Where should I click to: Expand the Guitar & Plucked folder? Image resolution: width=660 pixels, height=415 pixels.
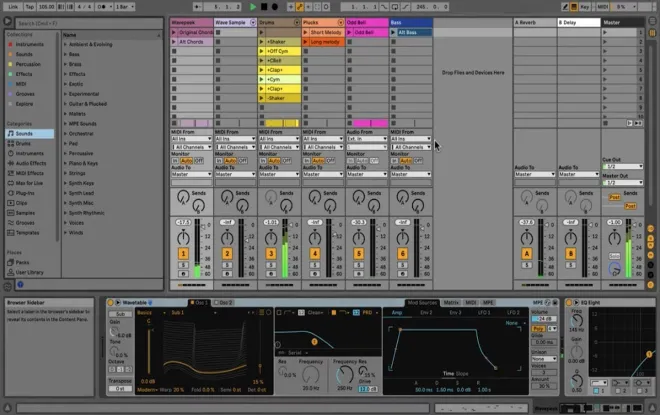[x=65, y=104]
